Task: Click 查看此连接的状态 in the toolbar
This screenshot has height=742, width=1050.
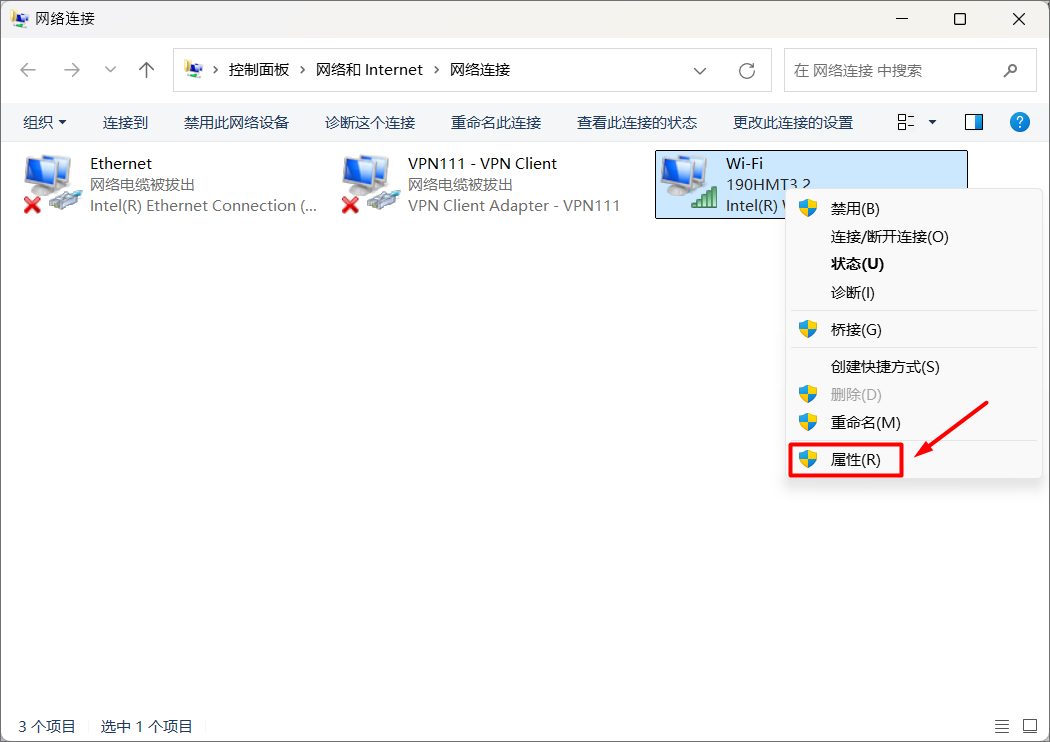Action: 637,123
